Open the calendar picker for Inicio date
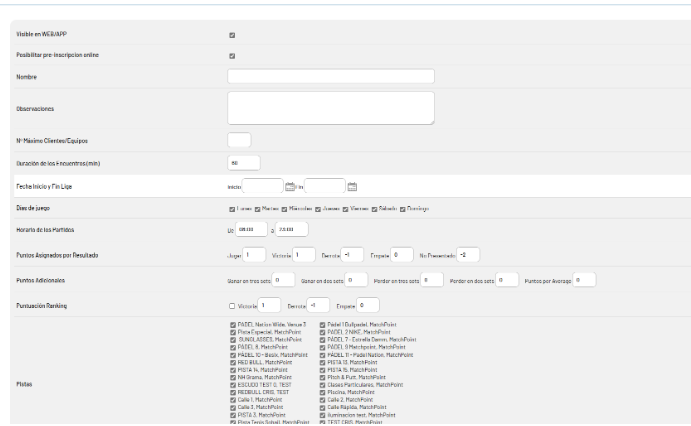 click(x=290, y=187)
